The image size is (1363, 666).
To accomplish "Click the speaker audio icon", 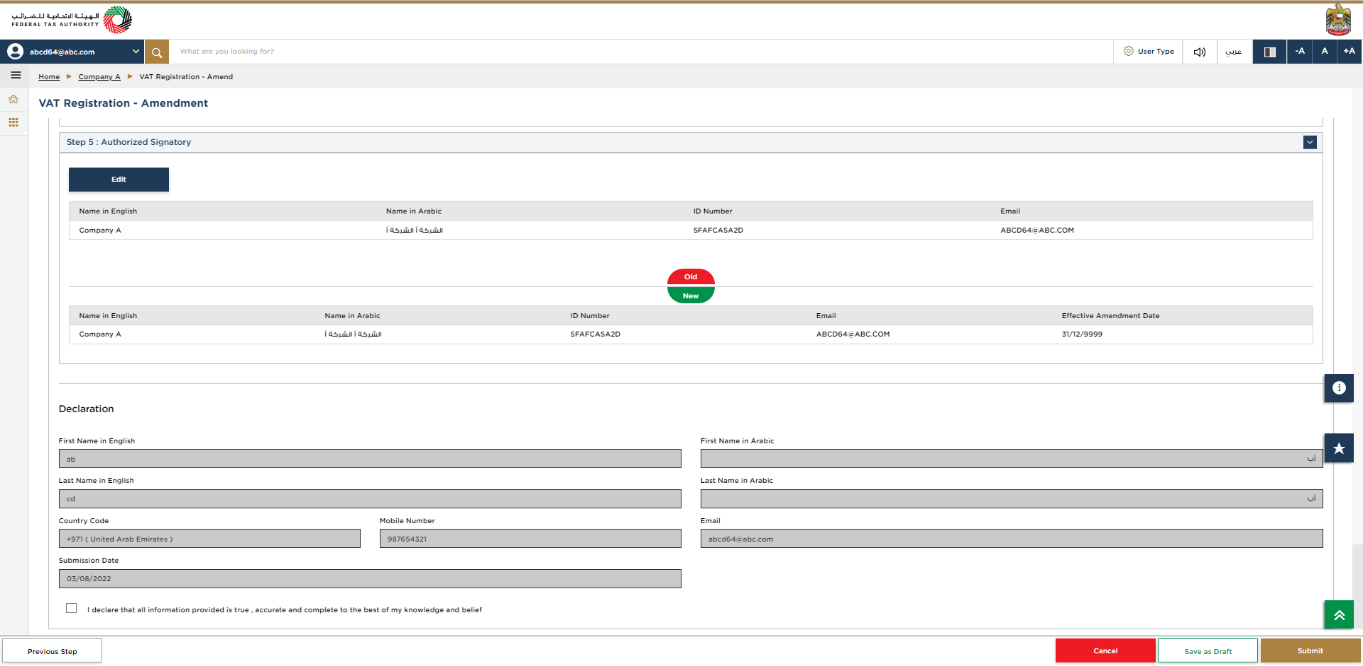I will click(x=1200, y=51).
